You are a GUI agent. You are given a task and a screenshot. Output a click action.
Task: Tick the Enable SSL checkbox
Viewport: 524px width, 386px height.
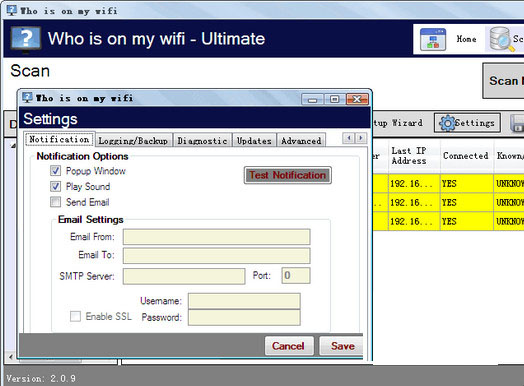click(75, 316)
